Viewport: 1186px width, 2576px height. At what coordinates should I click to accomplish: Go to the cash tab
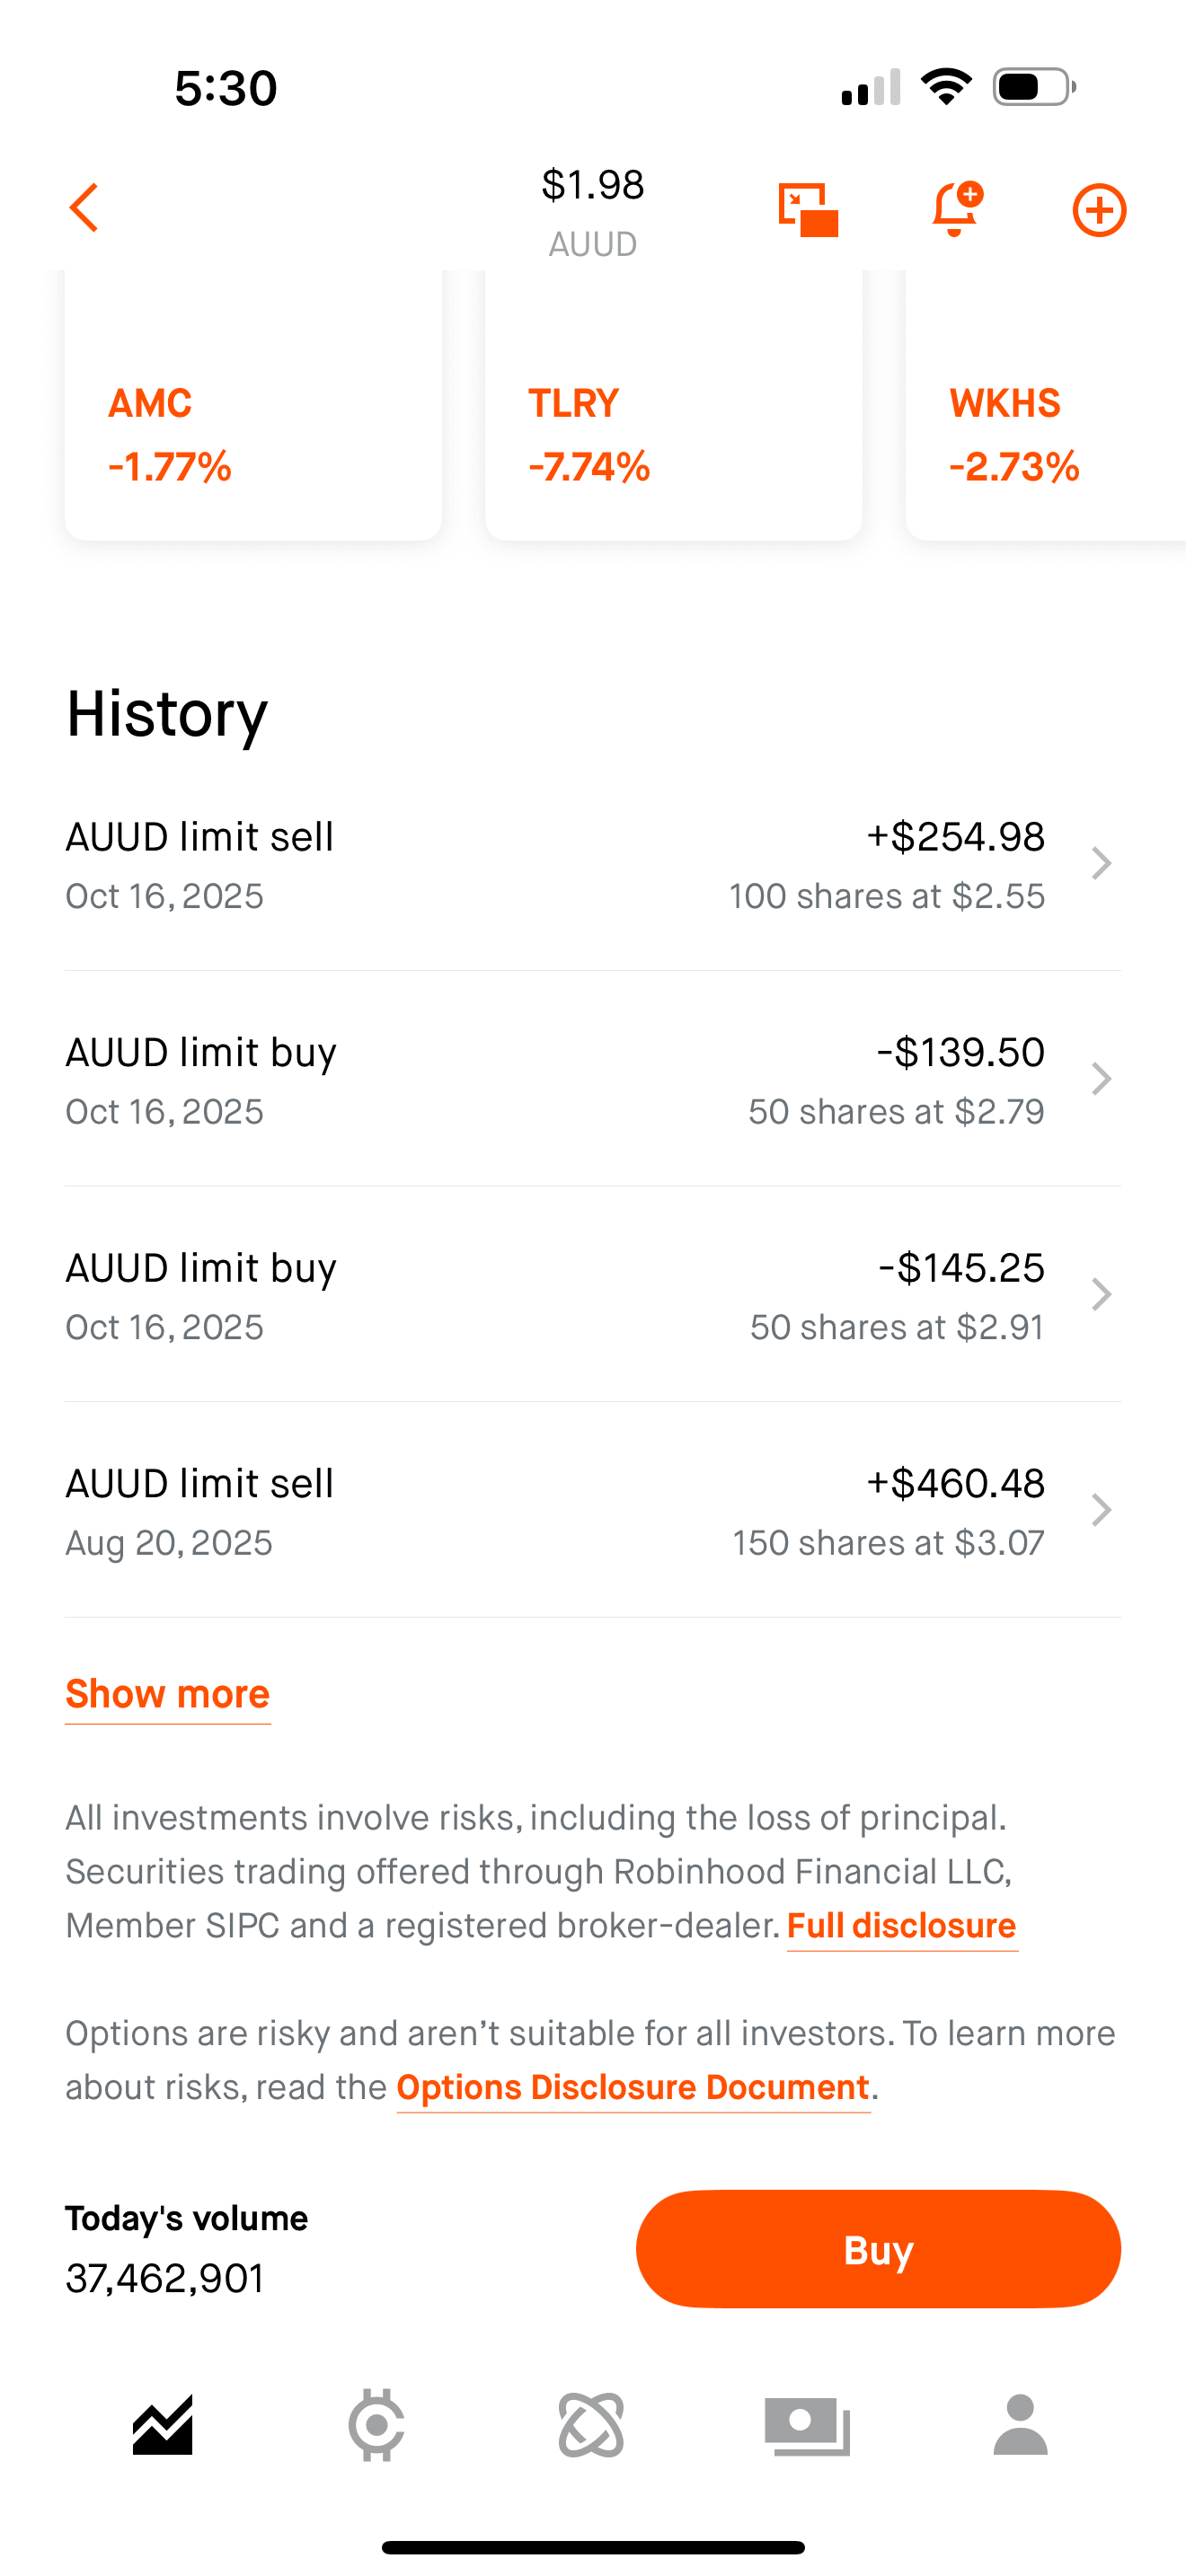(x=807, y=2425)
